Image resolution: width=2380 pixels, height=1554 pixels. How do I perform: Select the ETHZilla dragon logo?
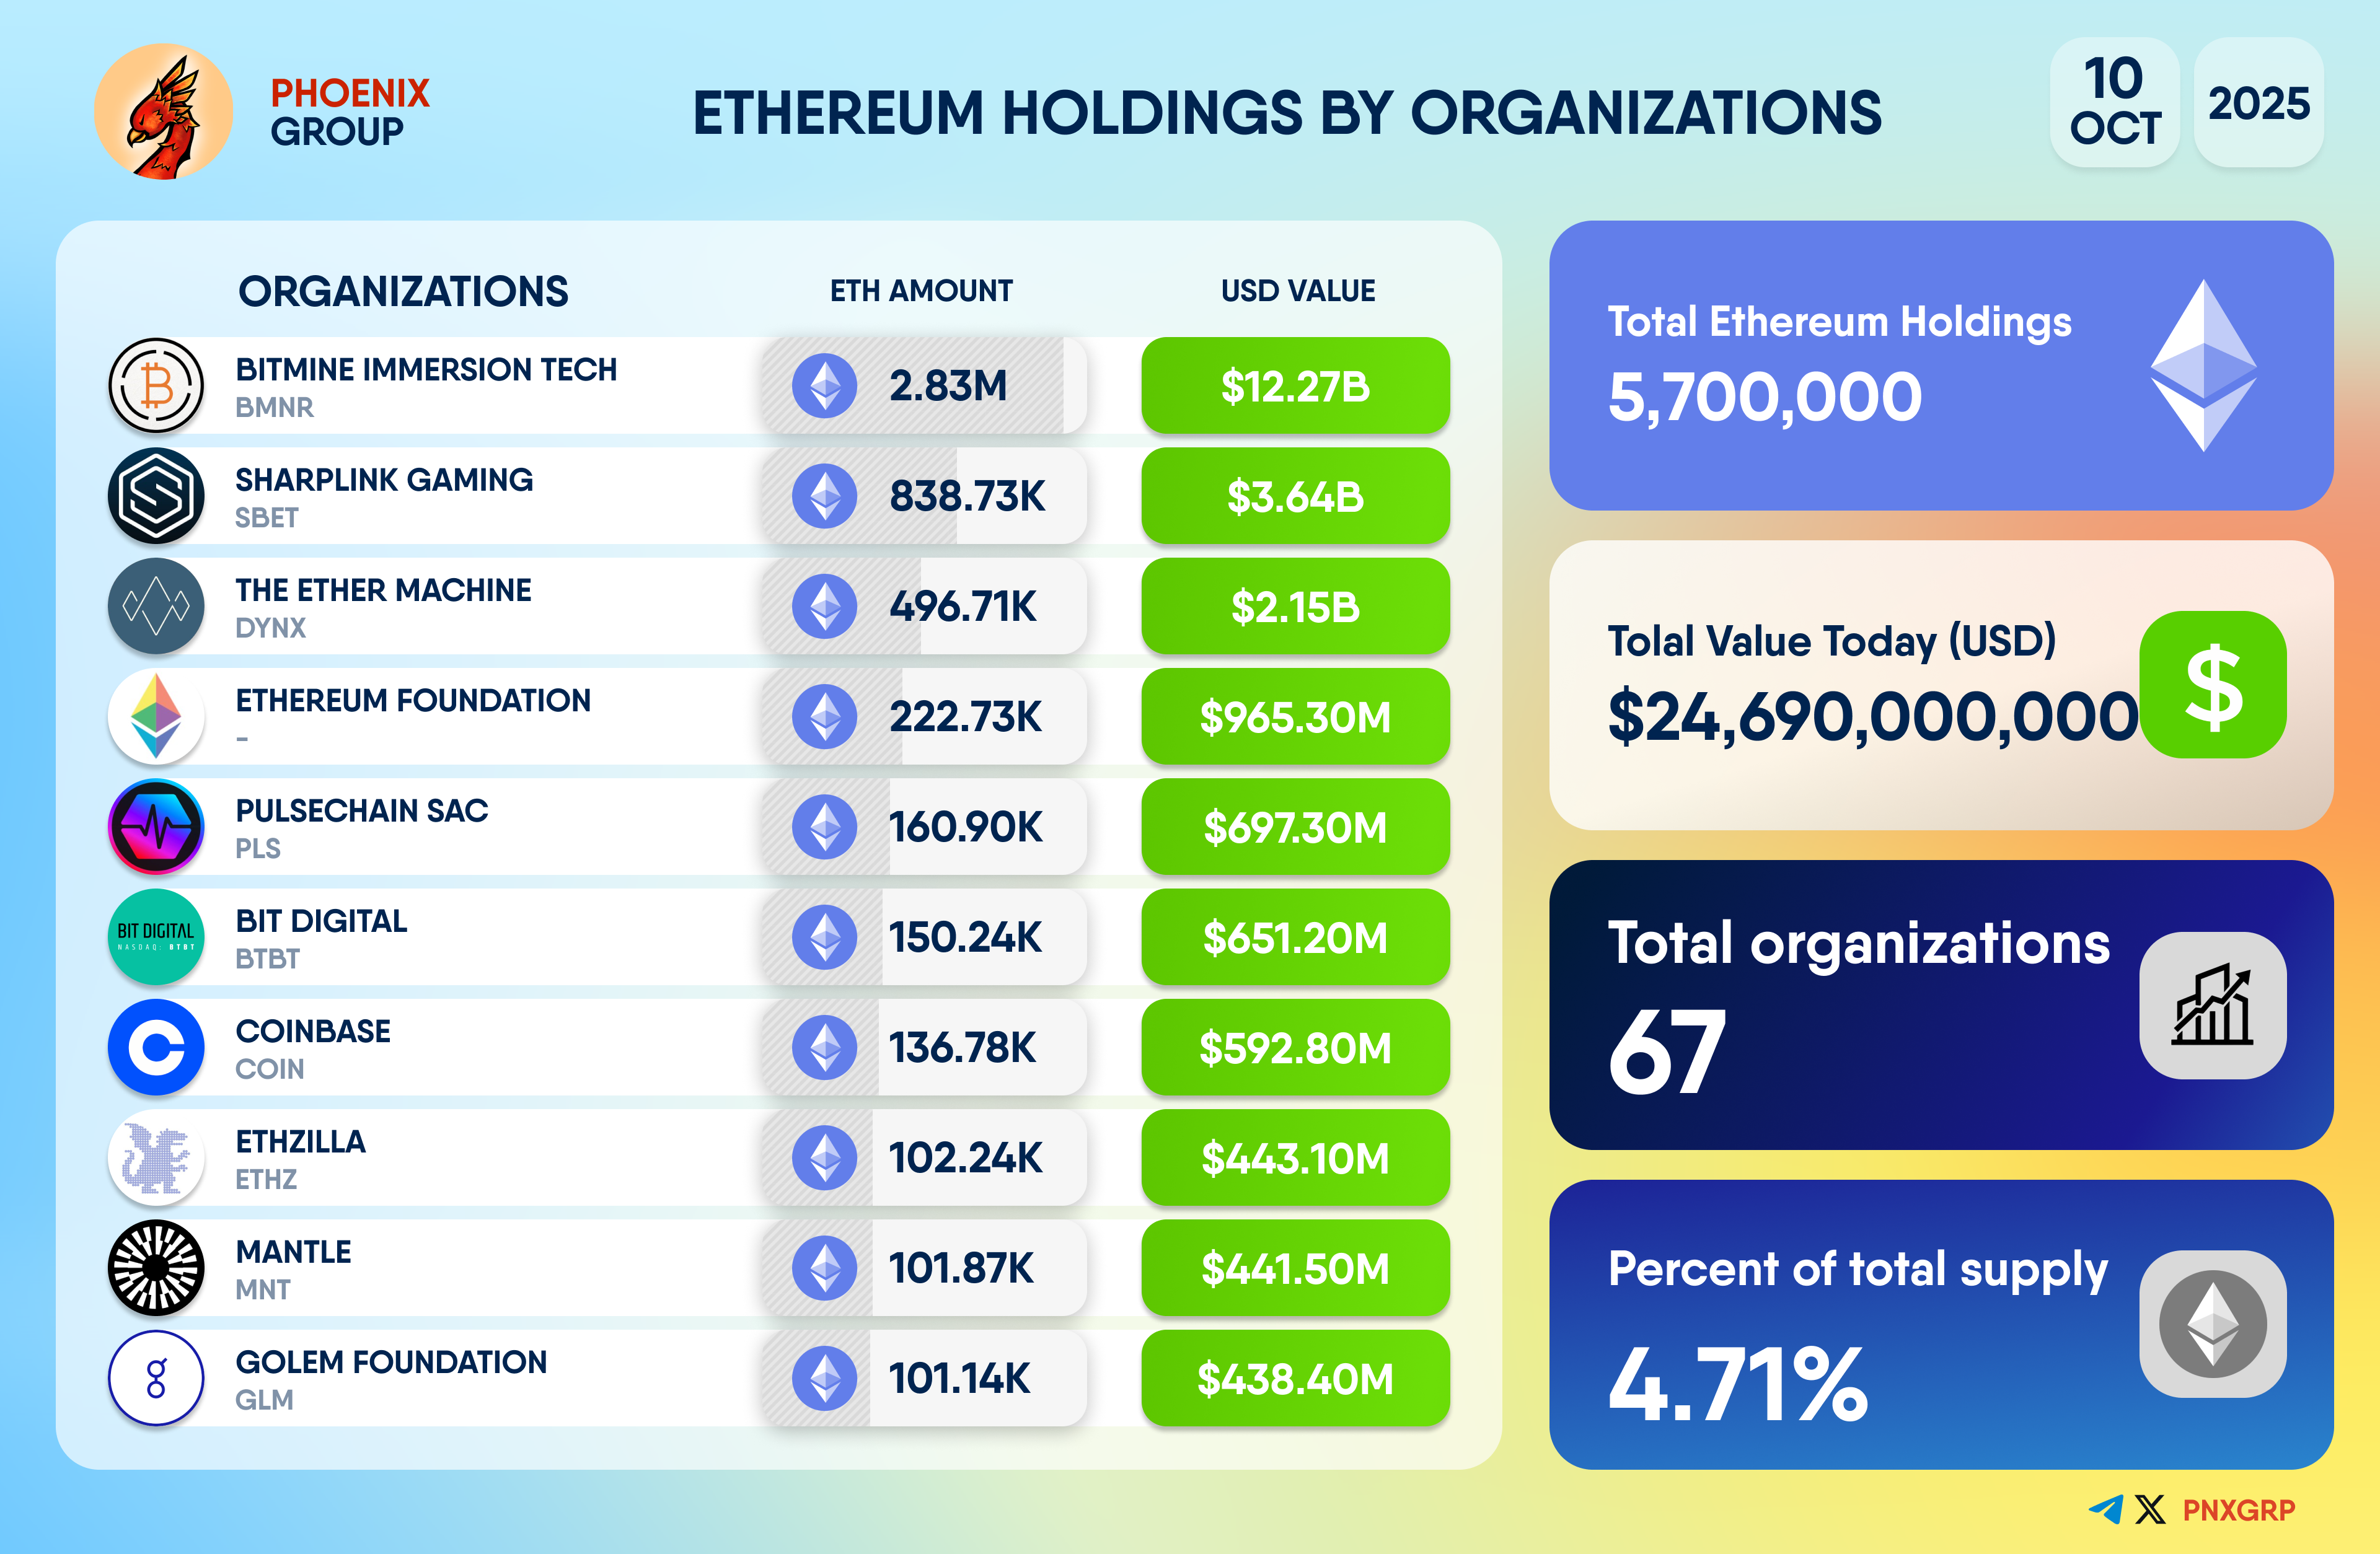pyautogui.click(x=156, y=1158)
